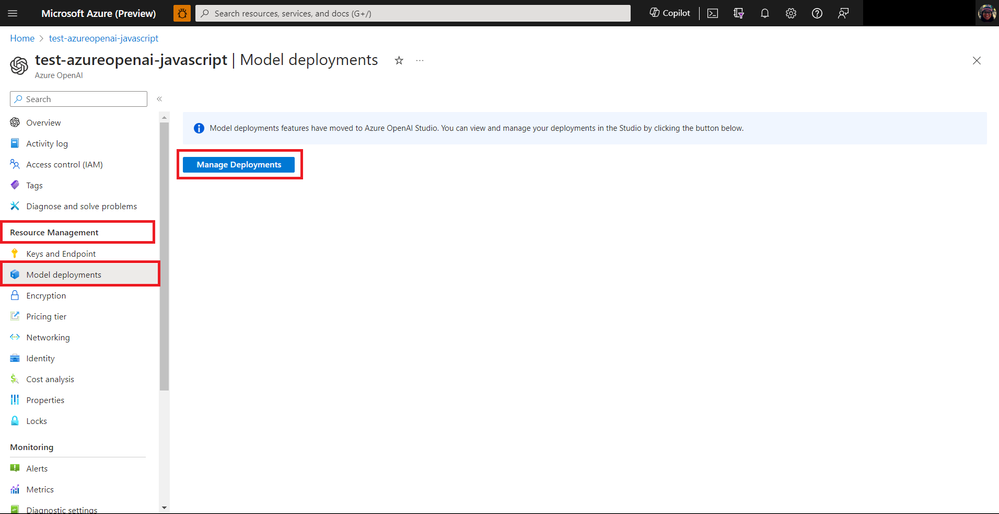Open Pricing tier page

point(47,317)
